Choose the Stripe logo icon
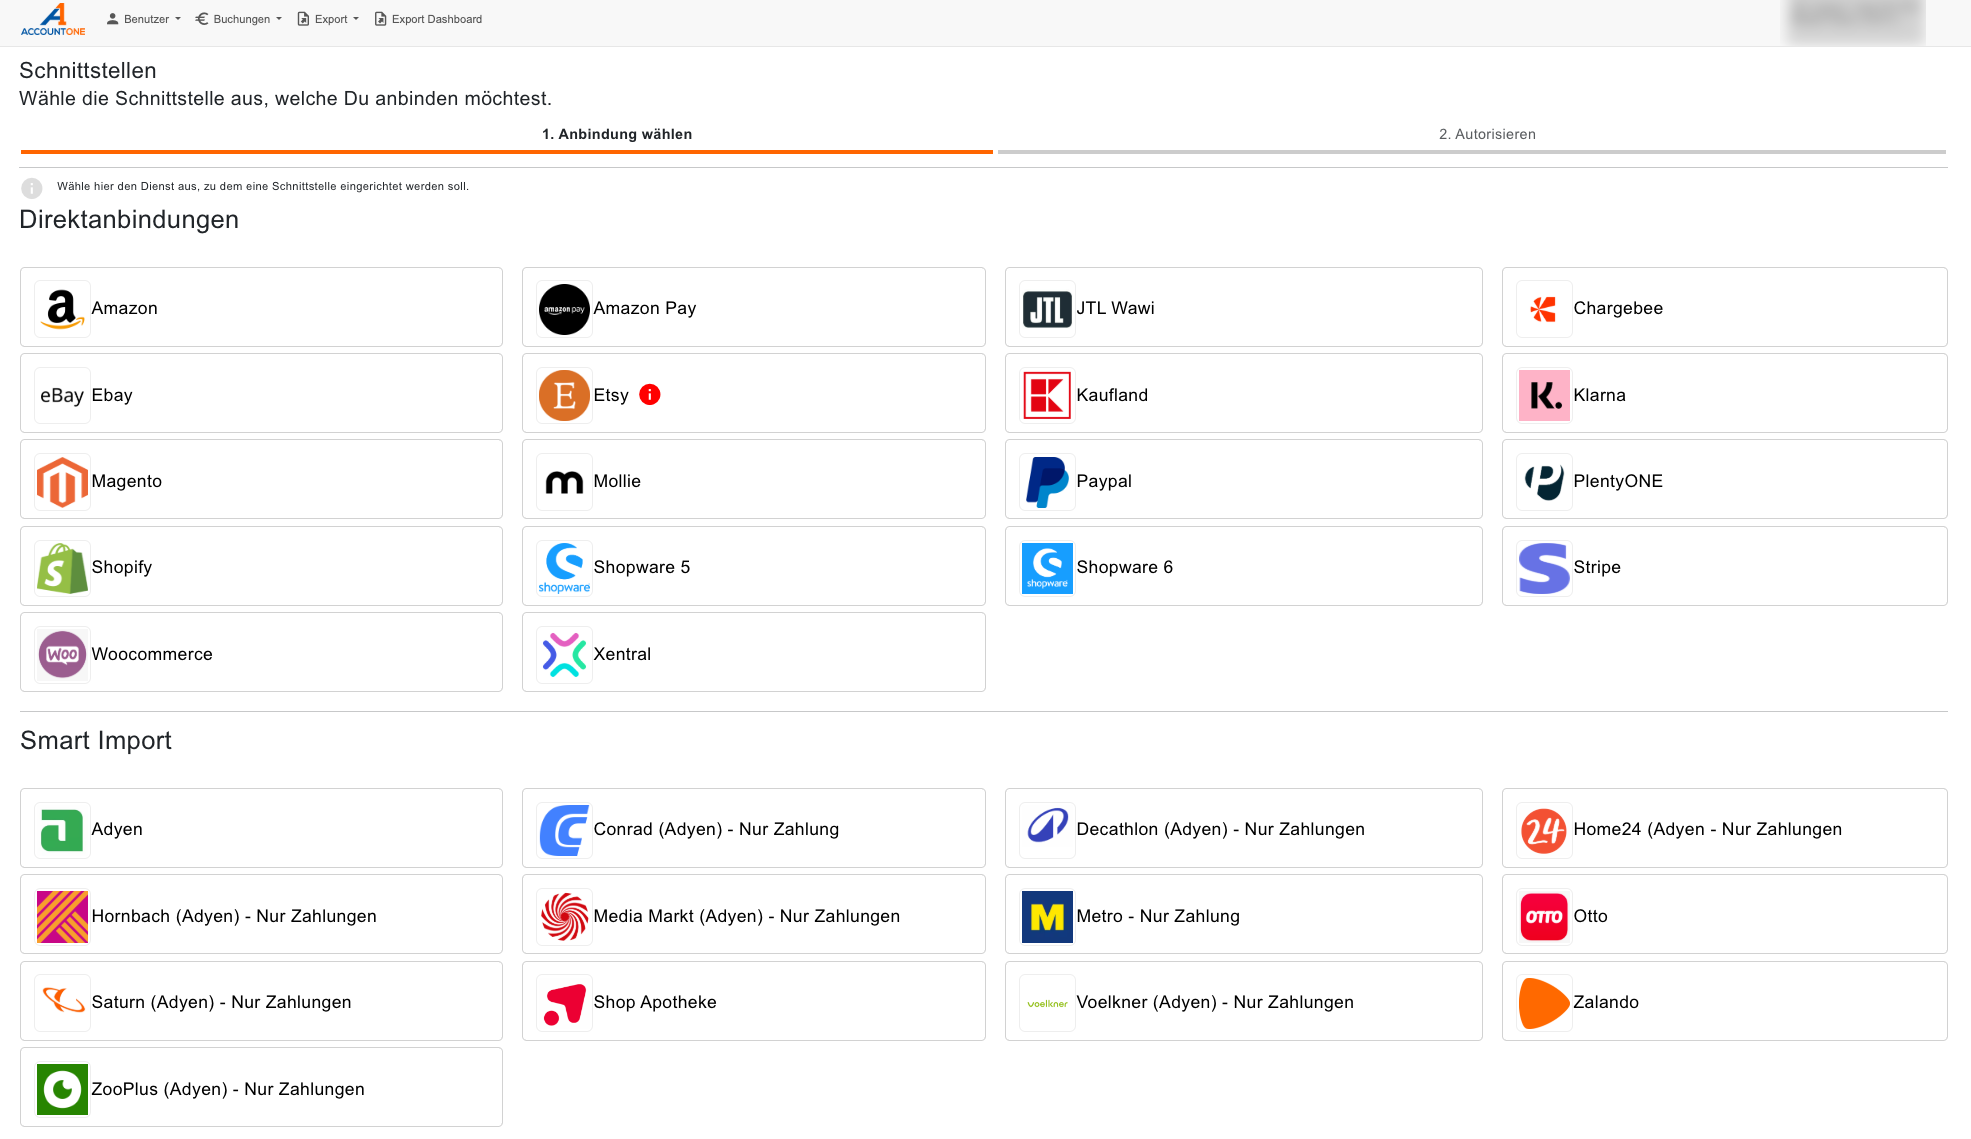The image size is (1971, 1139). (1543, 568)
